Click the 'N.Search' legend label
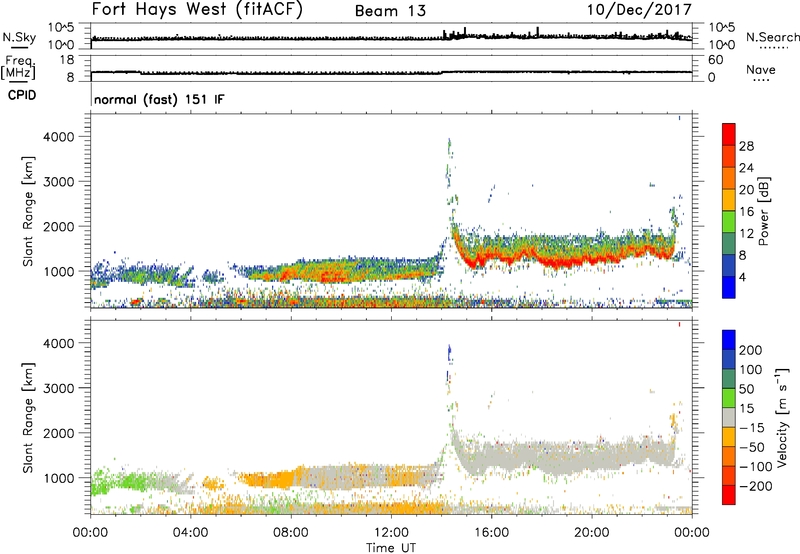This screenshot has width=800, height=554. pyautogui.click(x=773, y=37)
